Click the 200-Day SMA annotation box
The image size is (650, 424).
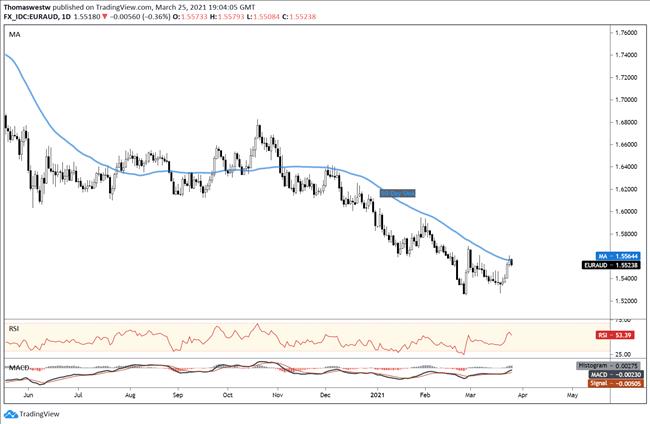click(397, 192)
